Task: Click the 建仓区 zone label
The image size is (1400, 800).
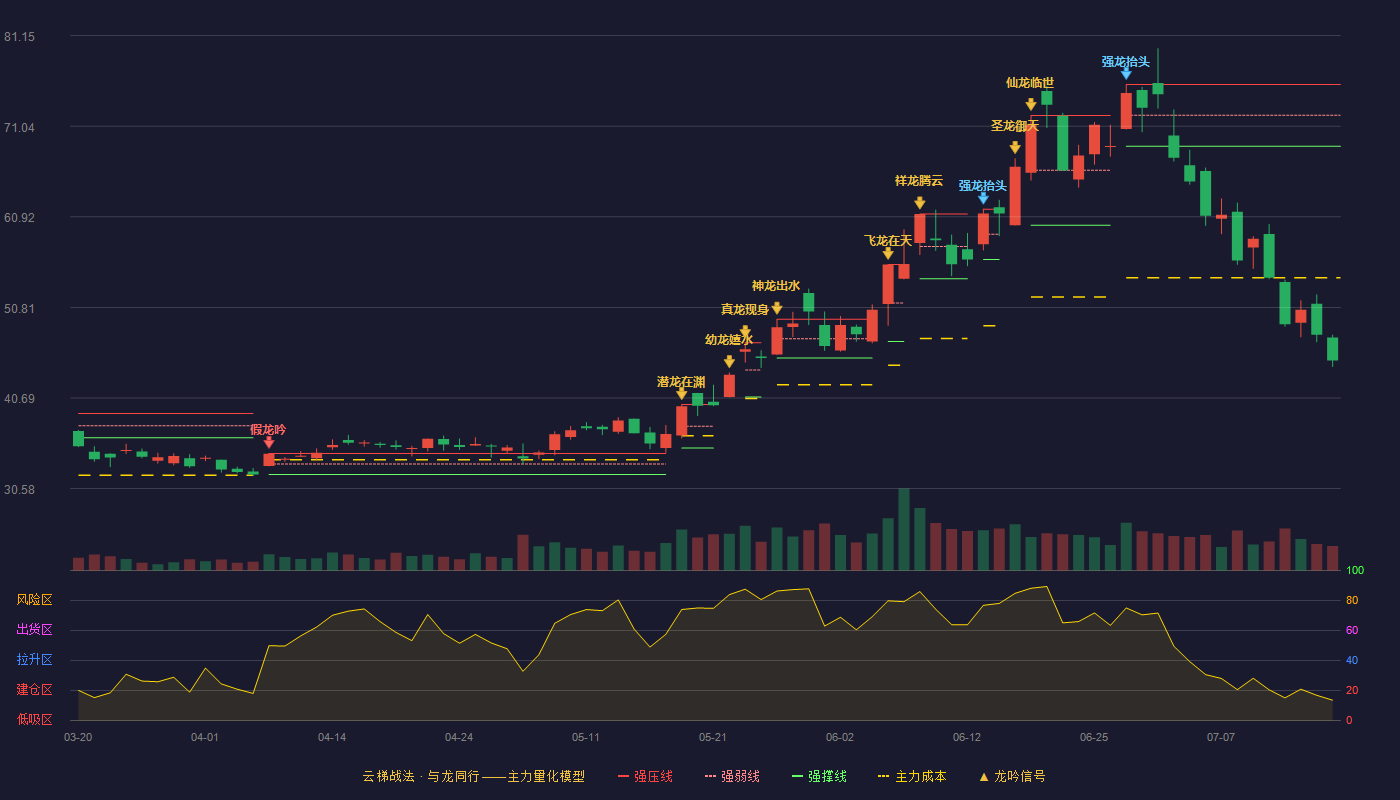Action: 35,690
